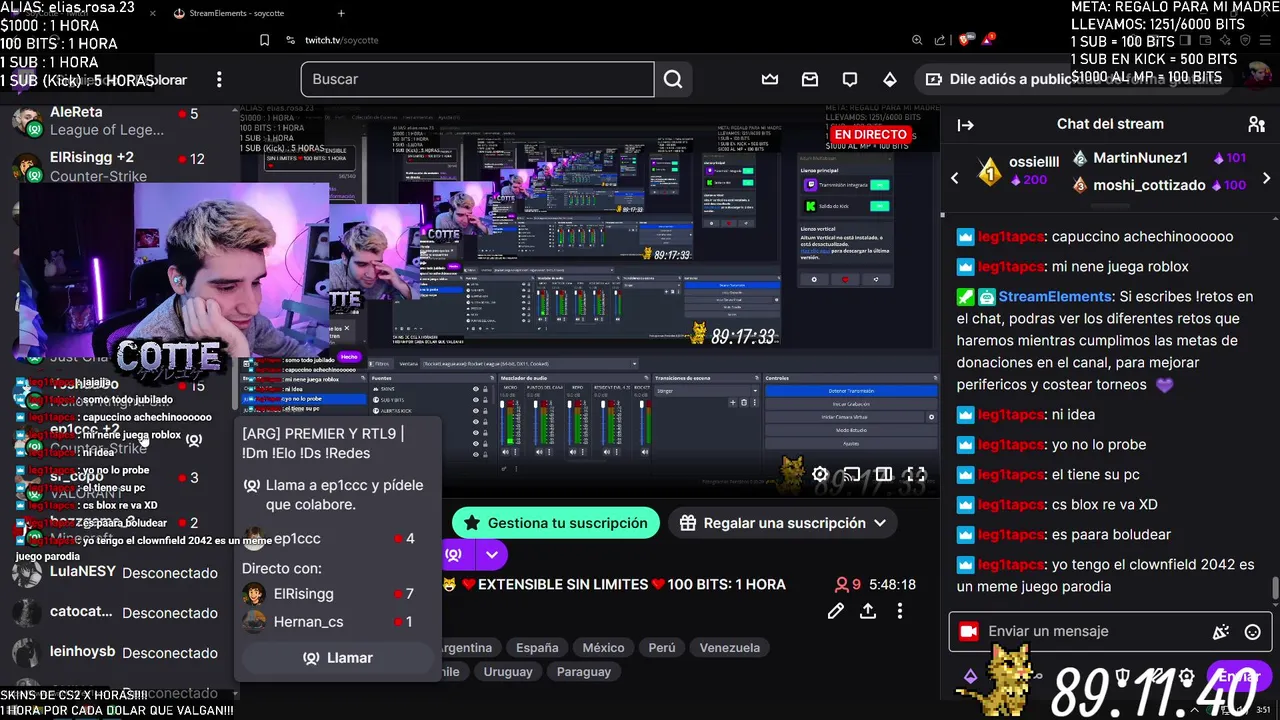Click the chat scrollbar thumb
The height and width of the screenshot is (720, 1280).
[x=1274, y=590]
